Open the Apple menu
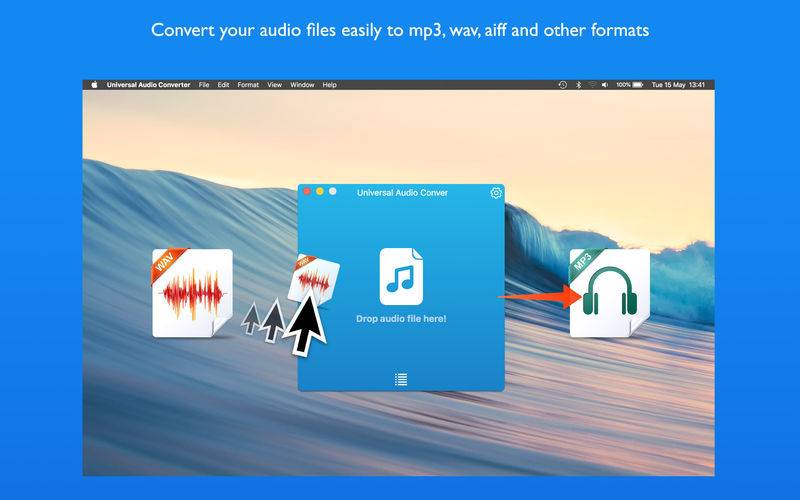 (x=94, y=85)
